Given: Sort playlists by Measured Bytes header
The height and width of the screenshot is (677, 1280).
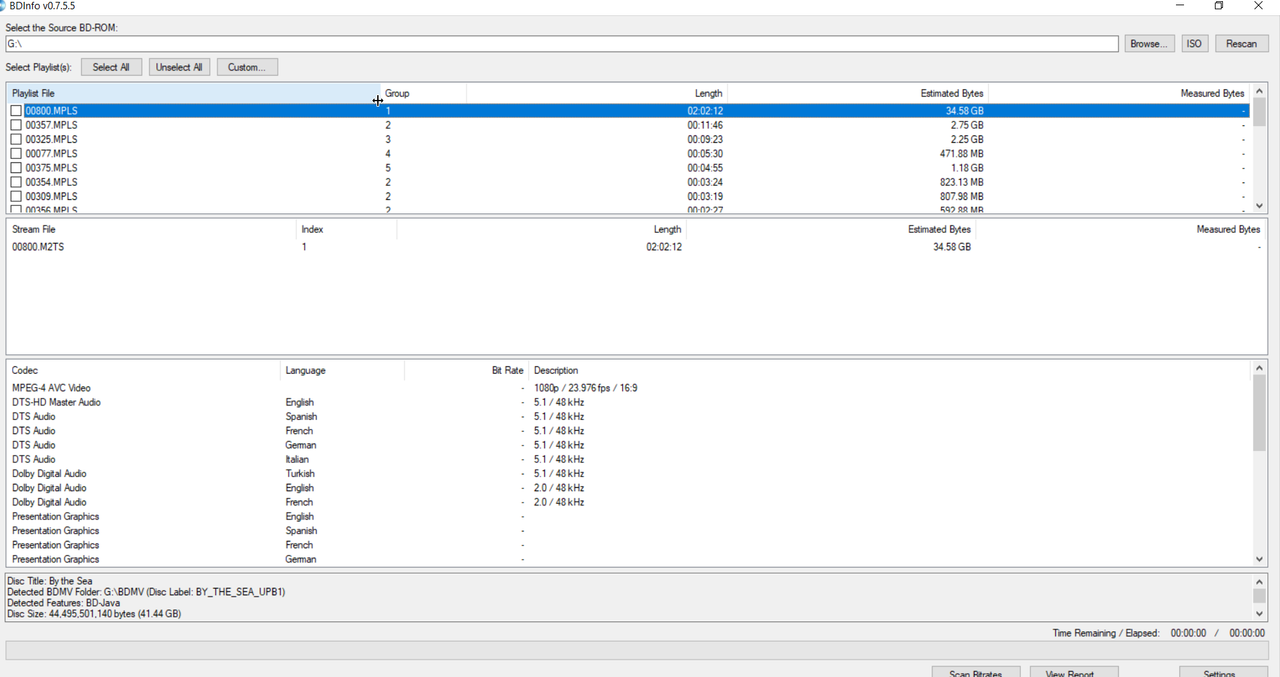Looking at the screenshot, I should click(1119, 93).
